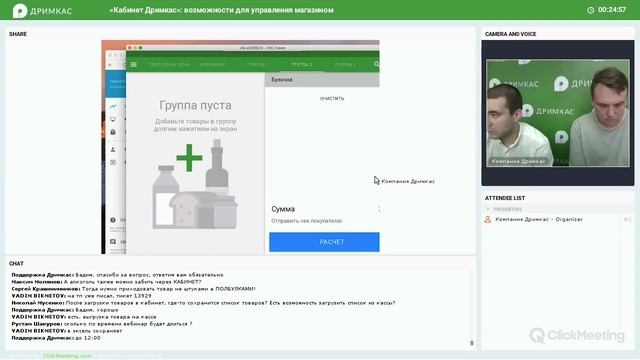This screenshot has height=360, width=640.
Task: Click the SHARE panel heading
Action: point(18,34)
